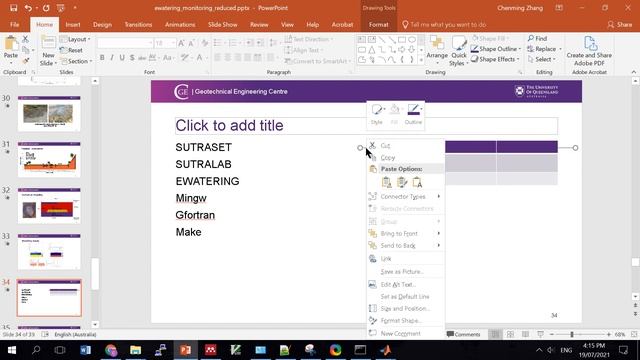Open Word from the taskbar

85,350
